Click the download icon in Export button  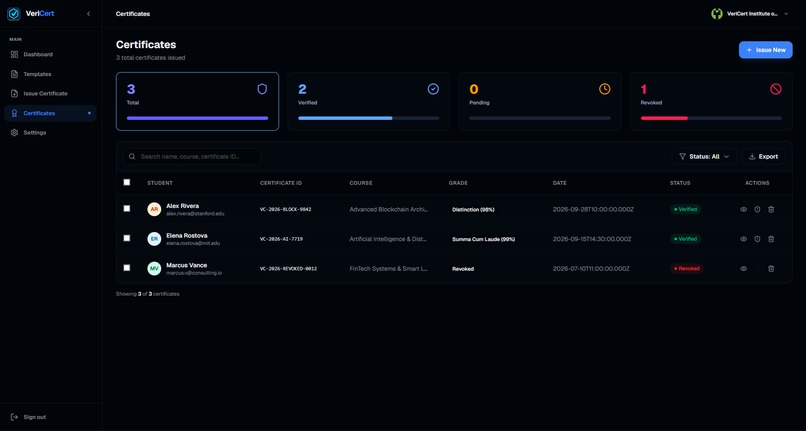(x=752, y=156)
